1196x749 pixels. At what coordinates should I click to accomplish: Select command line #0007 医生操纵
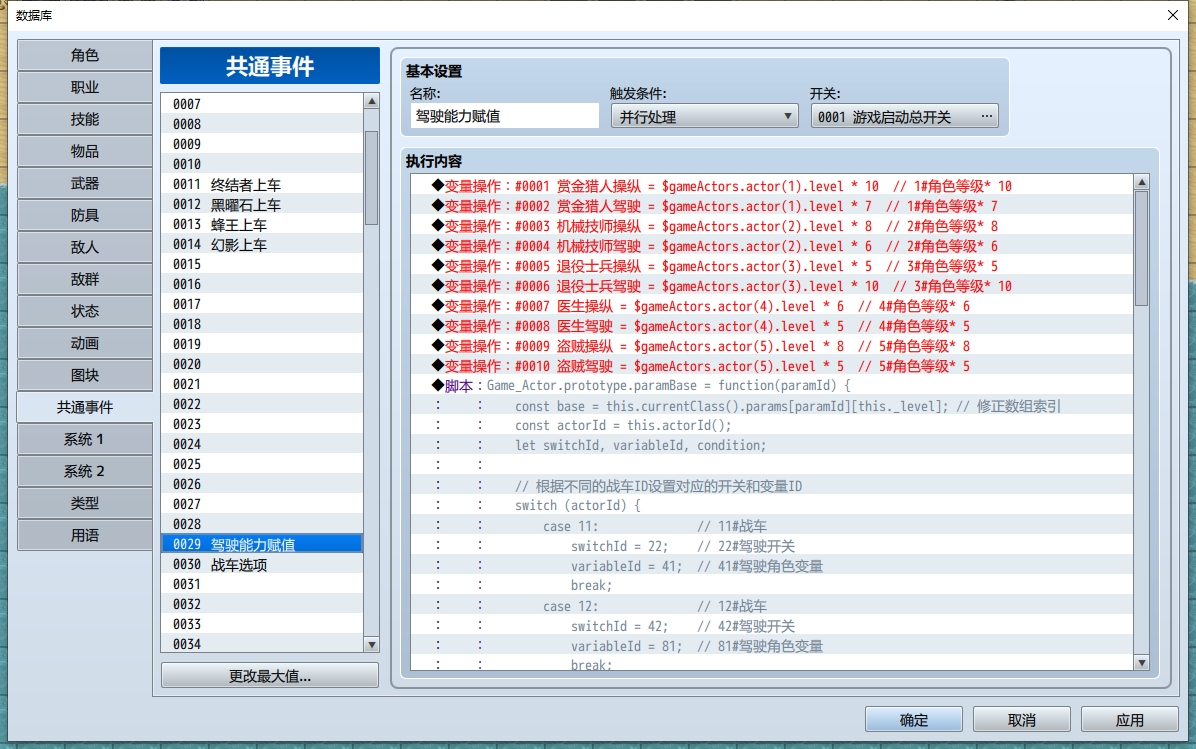click(x=772, y=306)
